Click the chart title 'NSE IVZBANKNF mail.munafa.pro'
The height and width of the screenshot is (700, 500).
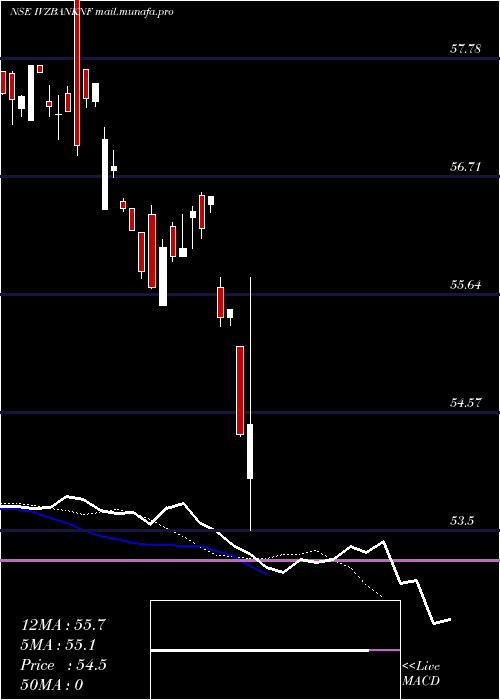(92, 12)
